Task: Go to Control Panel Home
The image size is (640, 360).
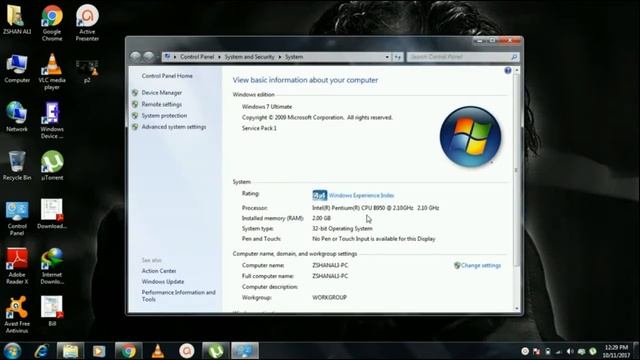Action: (167, 76)
